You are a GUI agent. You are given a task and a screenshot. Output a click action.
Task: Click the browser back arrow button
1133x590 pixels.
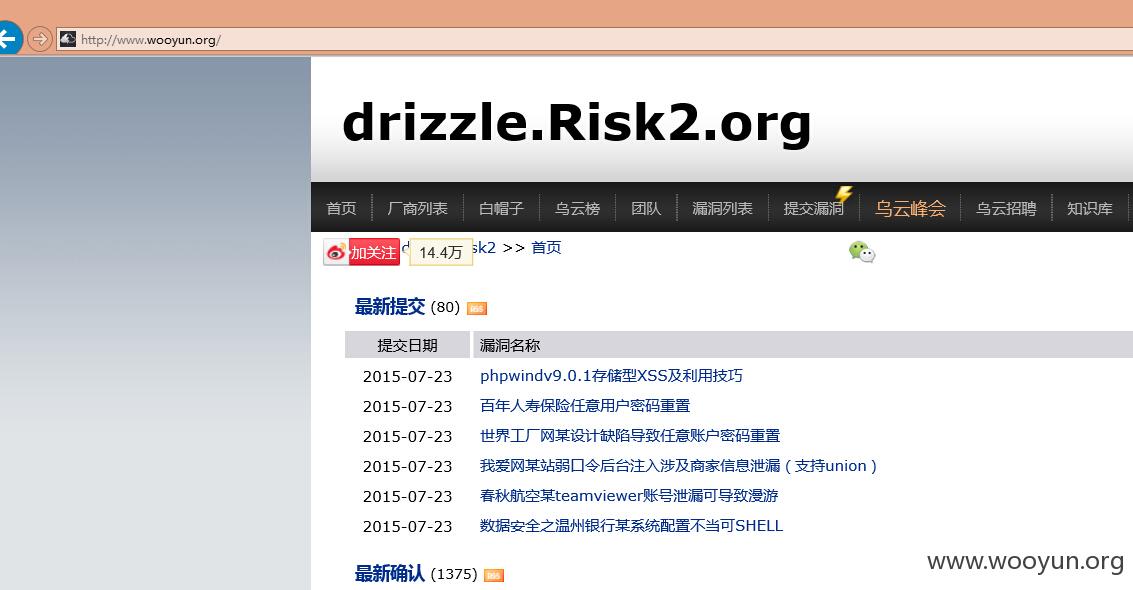point(9,38)
